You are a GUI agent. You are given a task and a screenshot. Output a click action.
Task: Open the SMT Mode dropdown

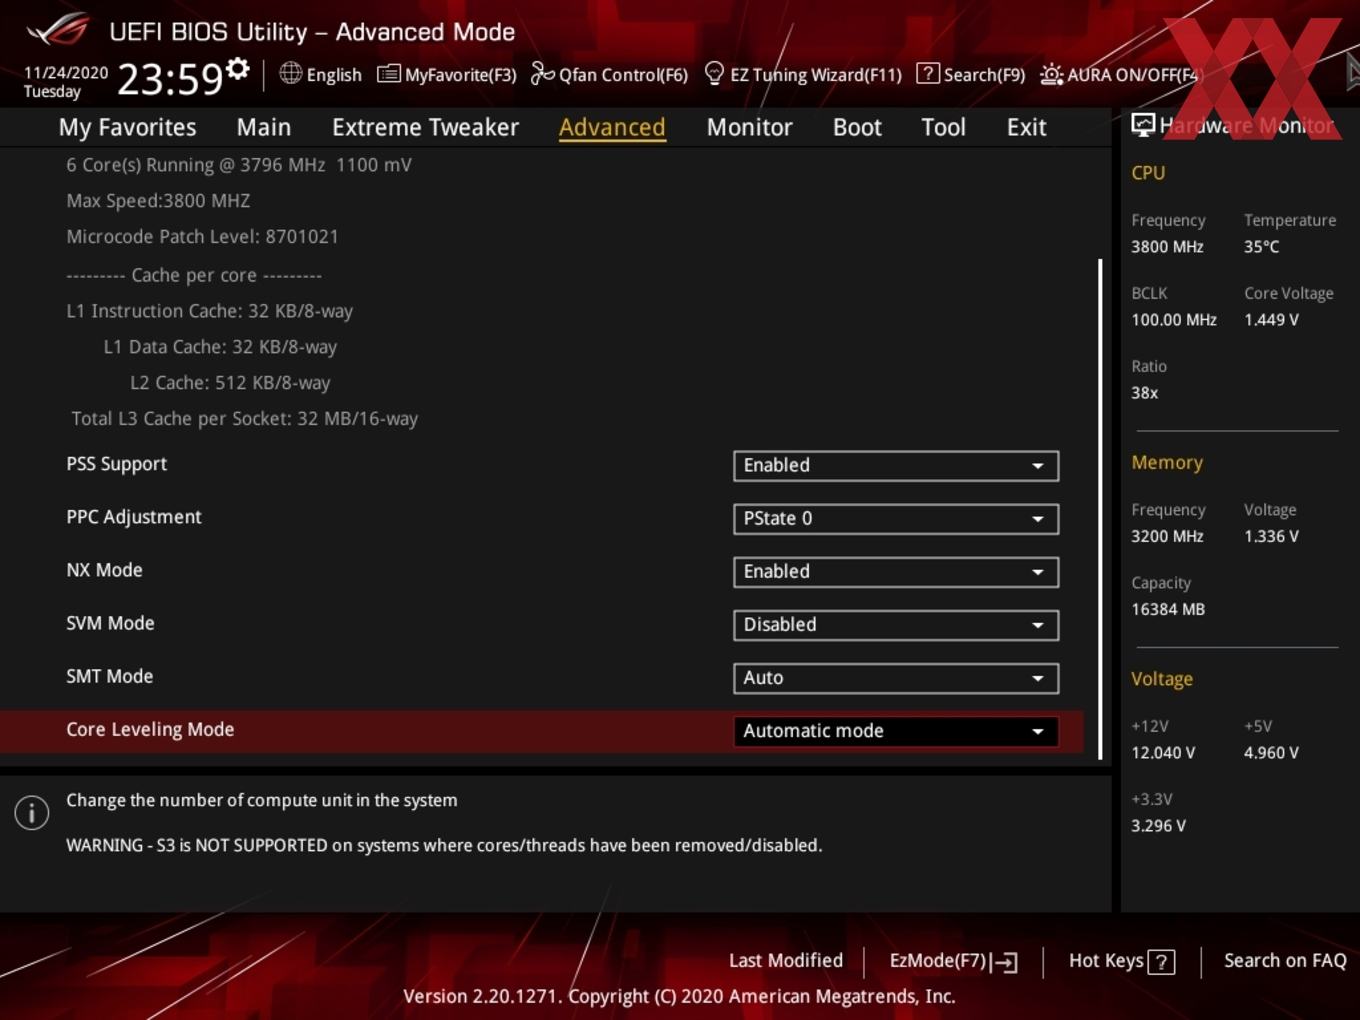point(896,678)
